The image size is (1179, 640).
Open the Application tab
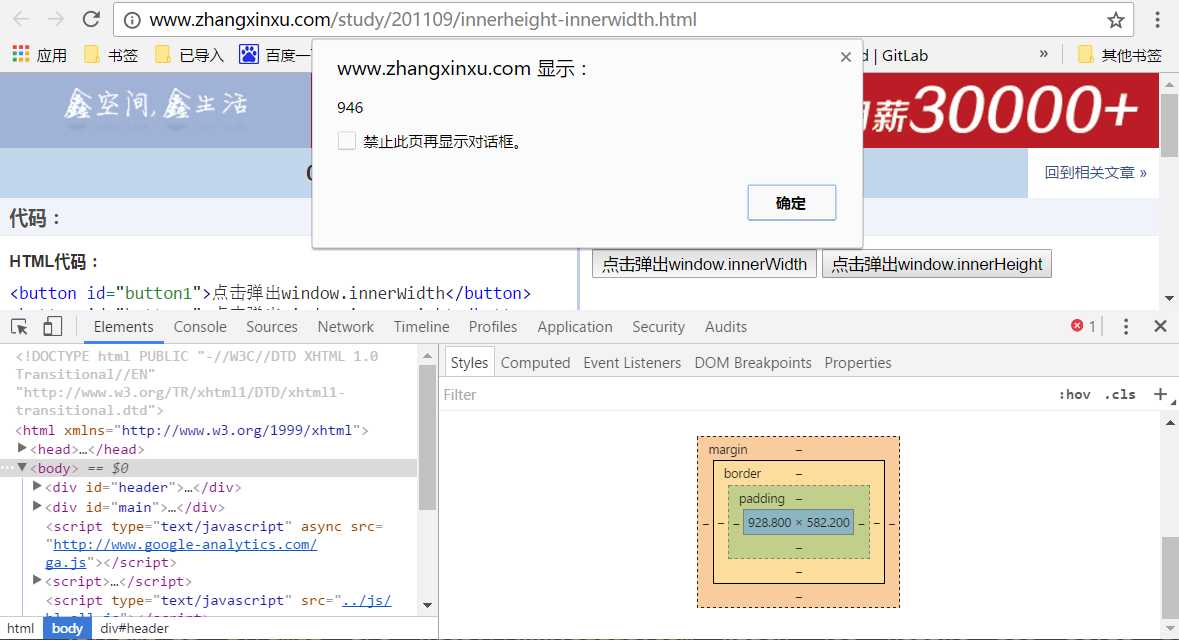click(574, 327)
